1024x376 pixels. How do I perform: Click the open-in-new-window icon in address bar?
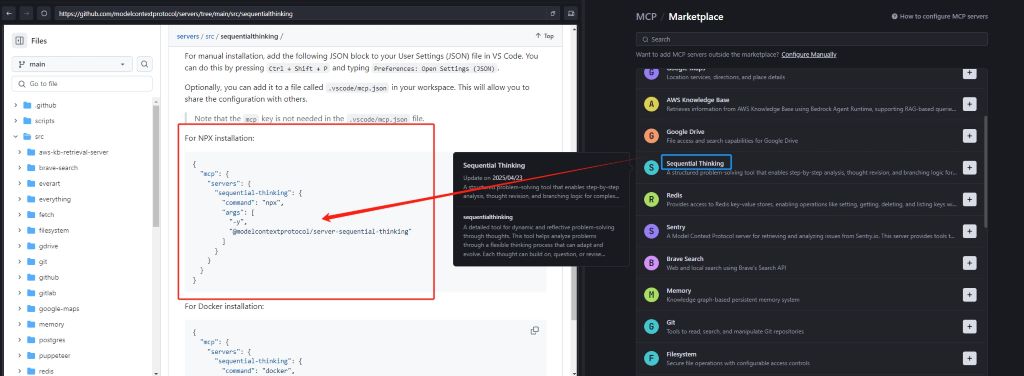tap(552, 13)
